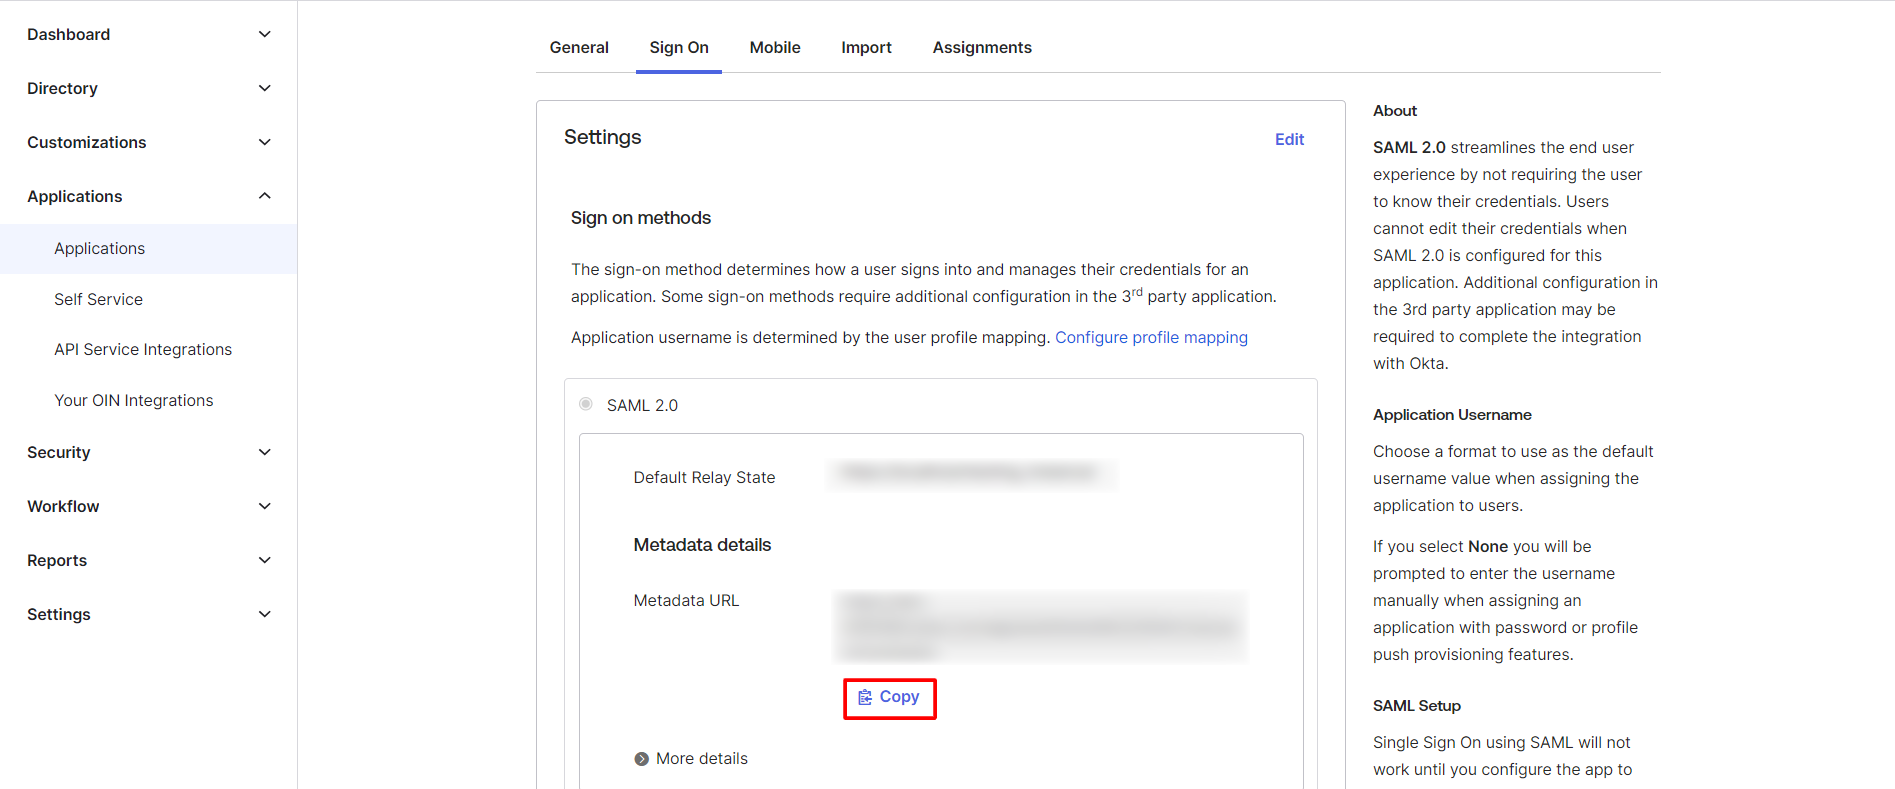Click the clipboard icon in Copy button
1895x789 pixels.
[x=865, y=697]
